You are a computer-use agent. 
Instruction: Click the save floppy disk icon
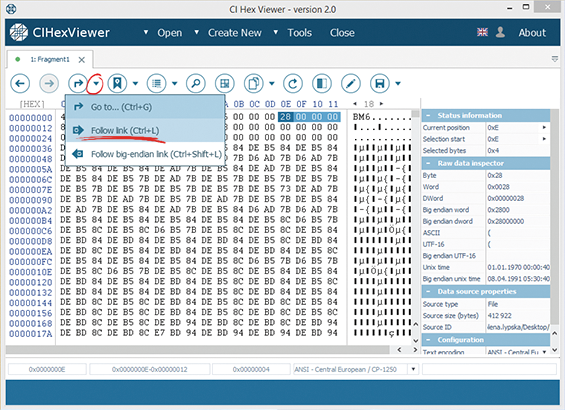(379, 84)
